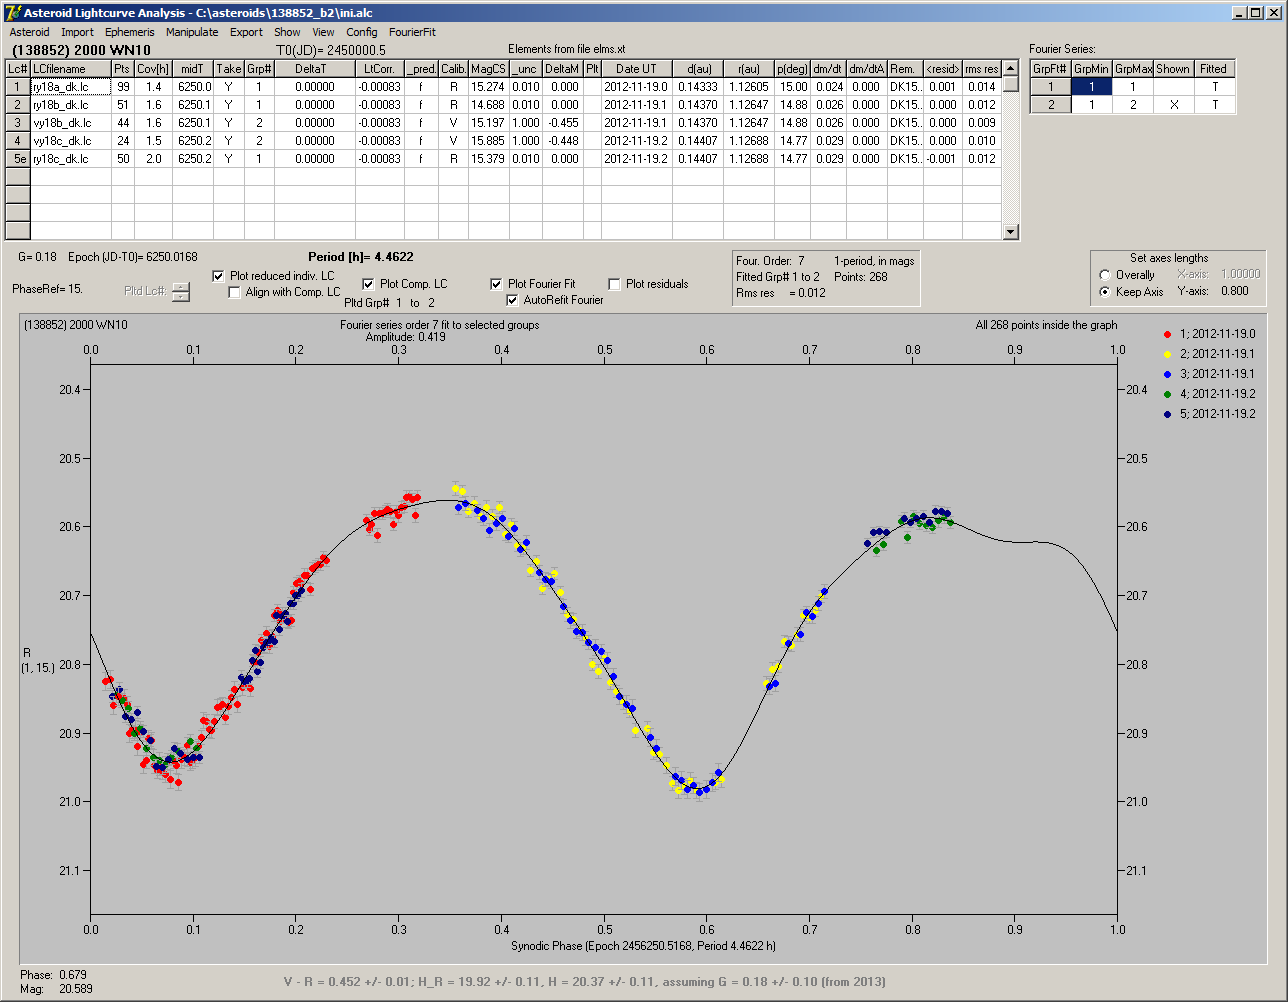
Task: Click Pts value 99 in row 1
Action: [123, 87]
